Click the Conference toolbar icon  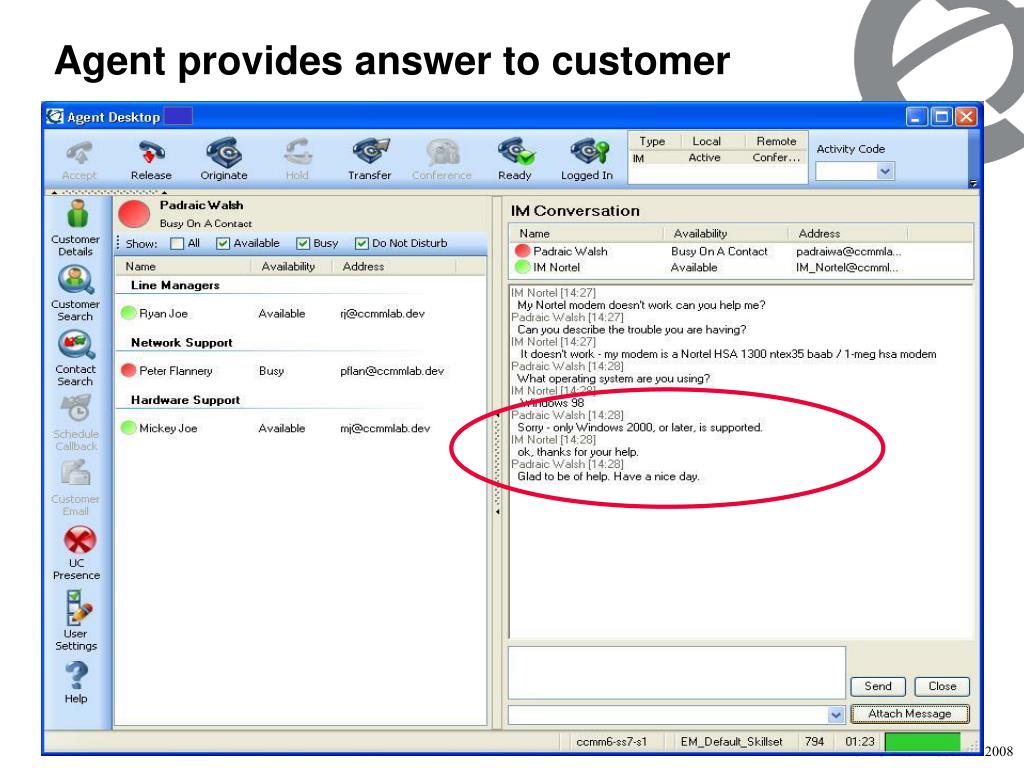click(442, 153)
